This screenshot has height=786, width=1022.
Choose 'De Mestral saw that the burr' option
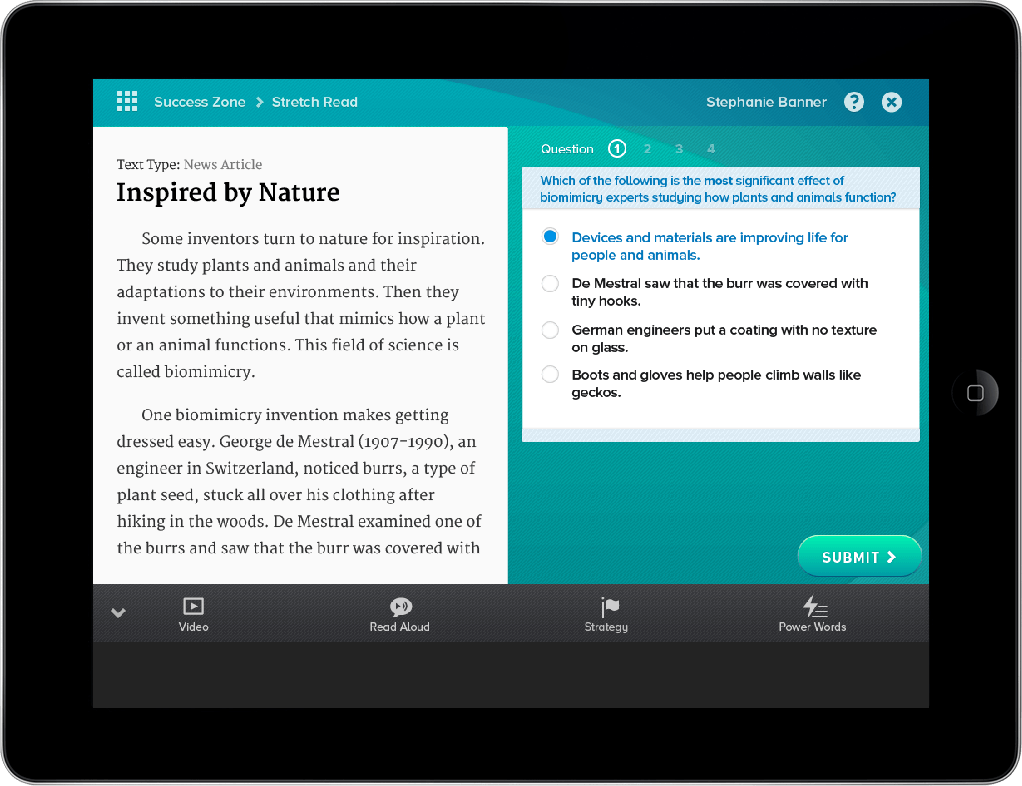click(x=550, y=284)
